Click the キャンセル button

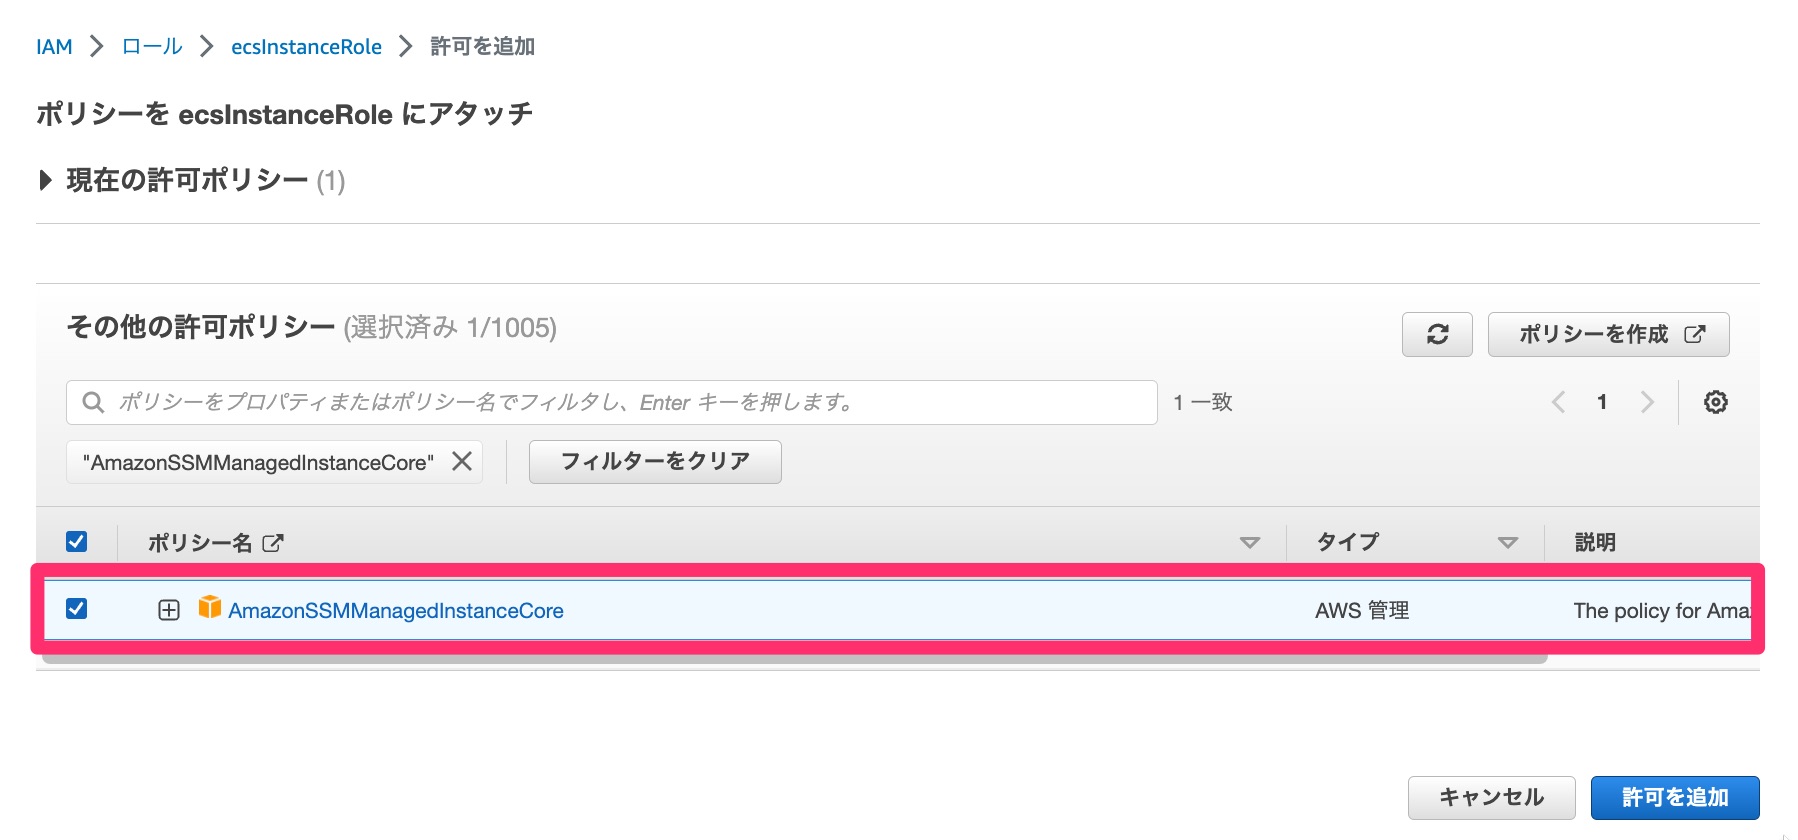click(1489, 797)
